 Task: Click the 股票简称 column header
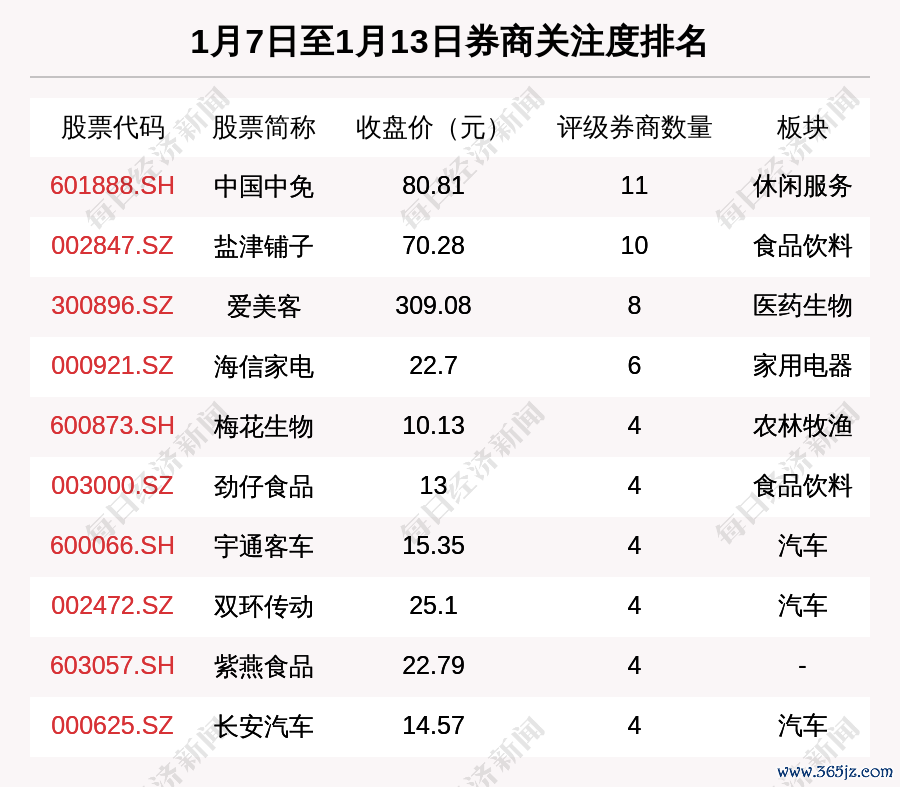[263, 127]
